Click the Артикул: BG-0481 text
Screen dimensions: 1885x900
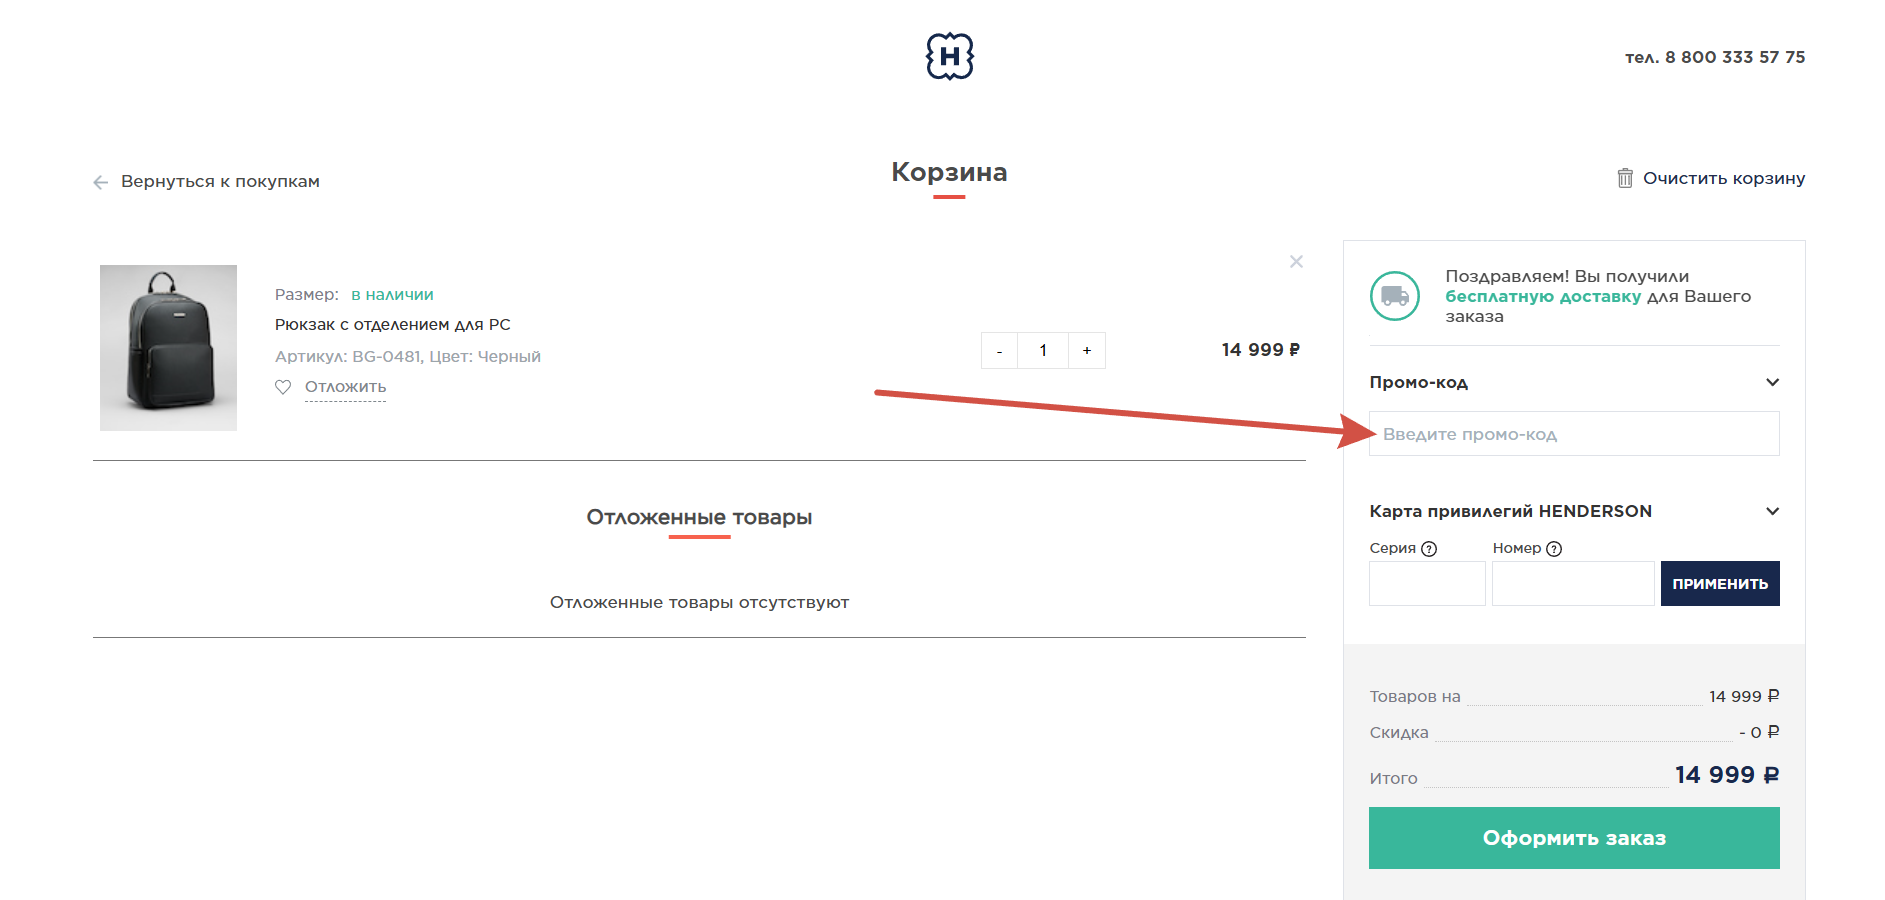pyautogui.click(x=348, y=357)
